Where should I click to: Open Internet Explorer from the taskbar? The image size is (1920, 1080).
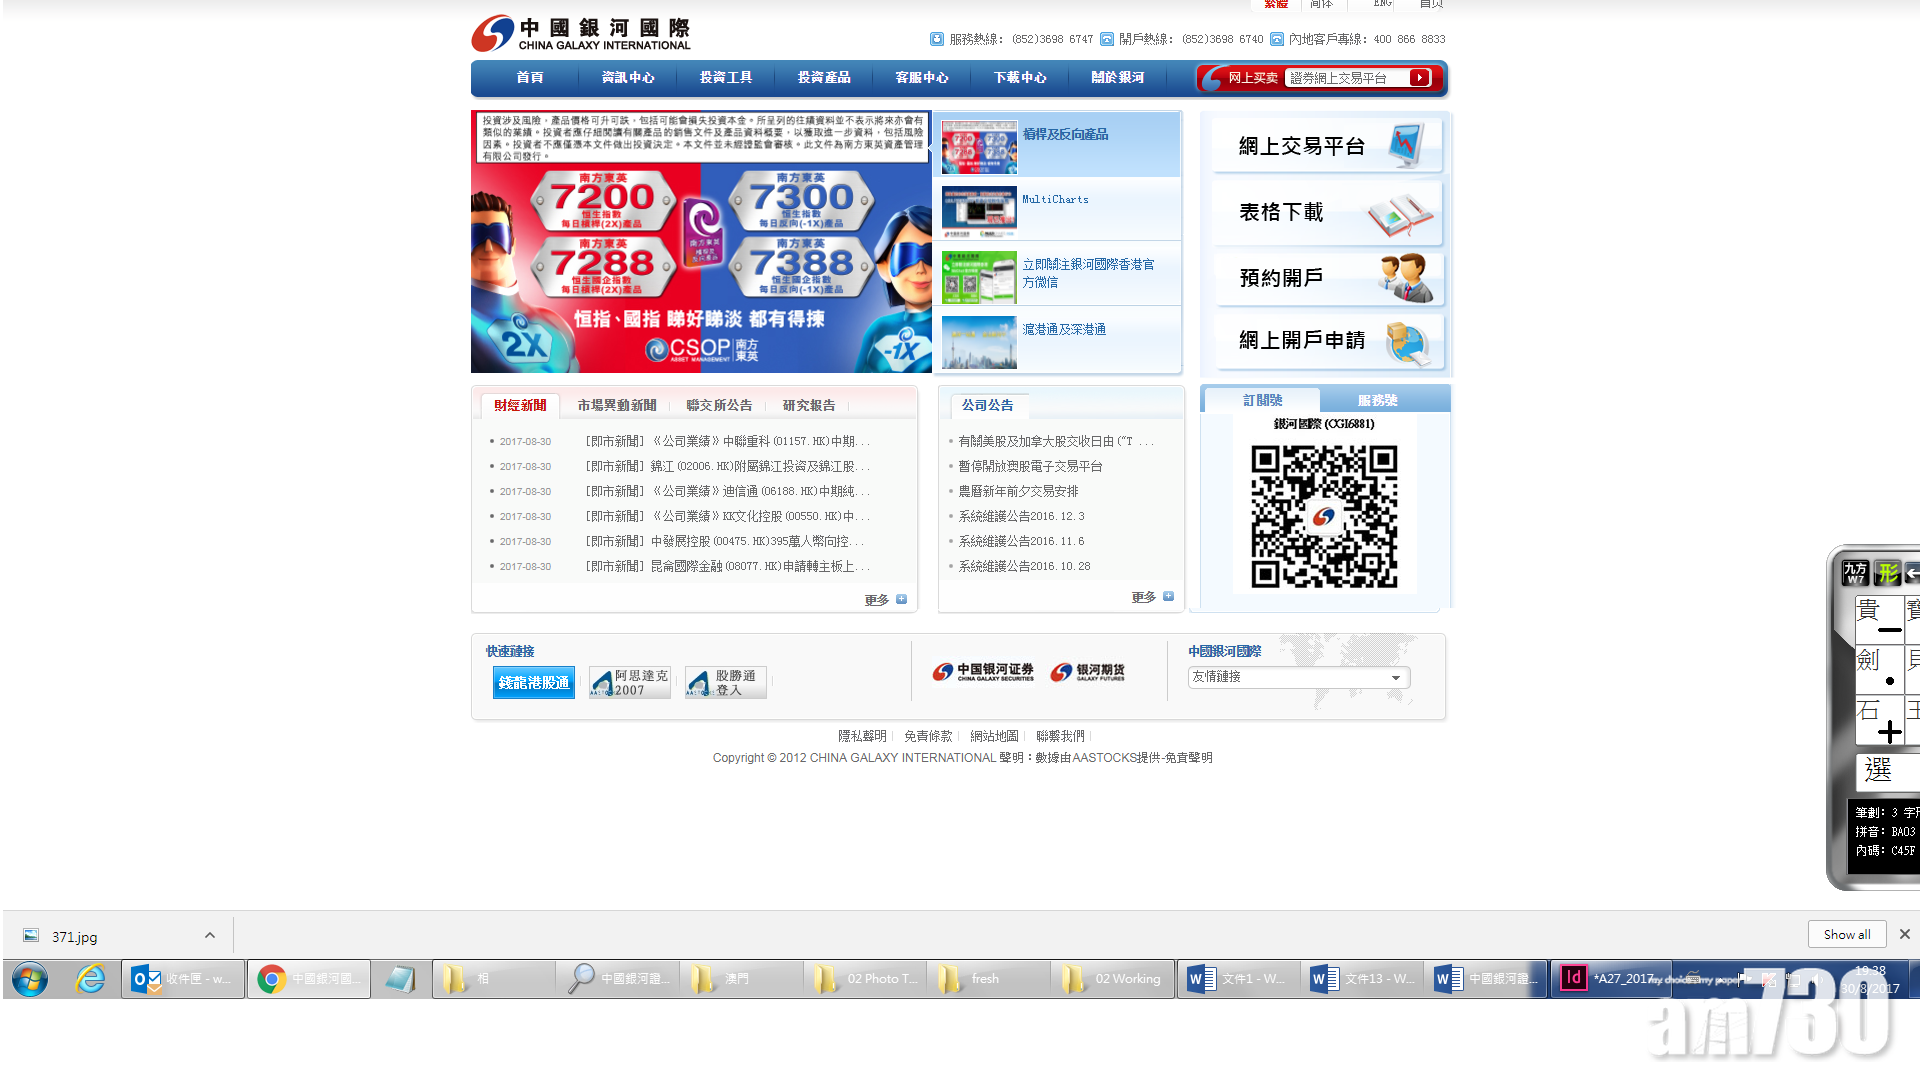coord(91,979)
